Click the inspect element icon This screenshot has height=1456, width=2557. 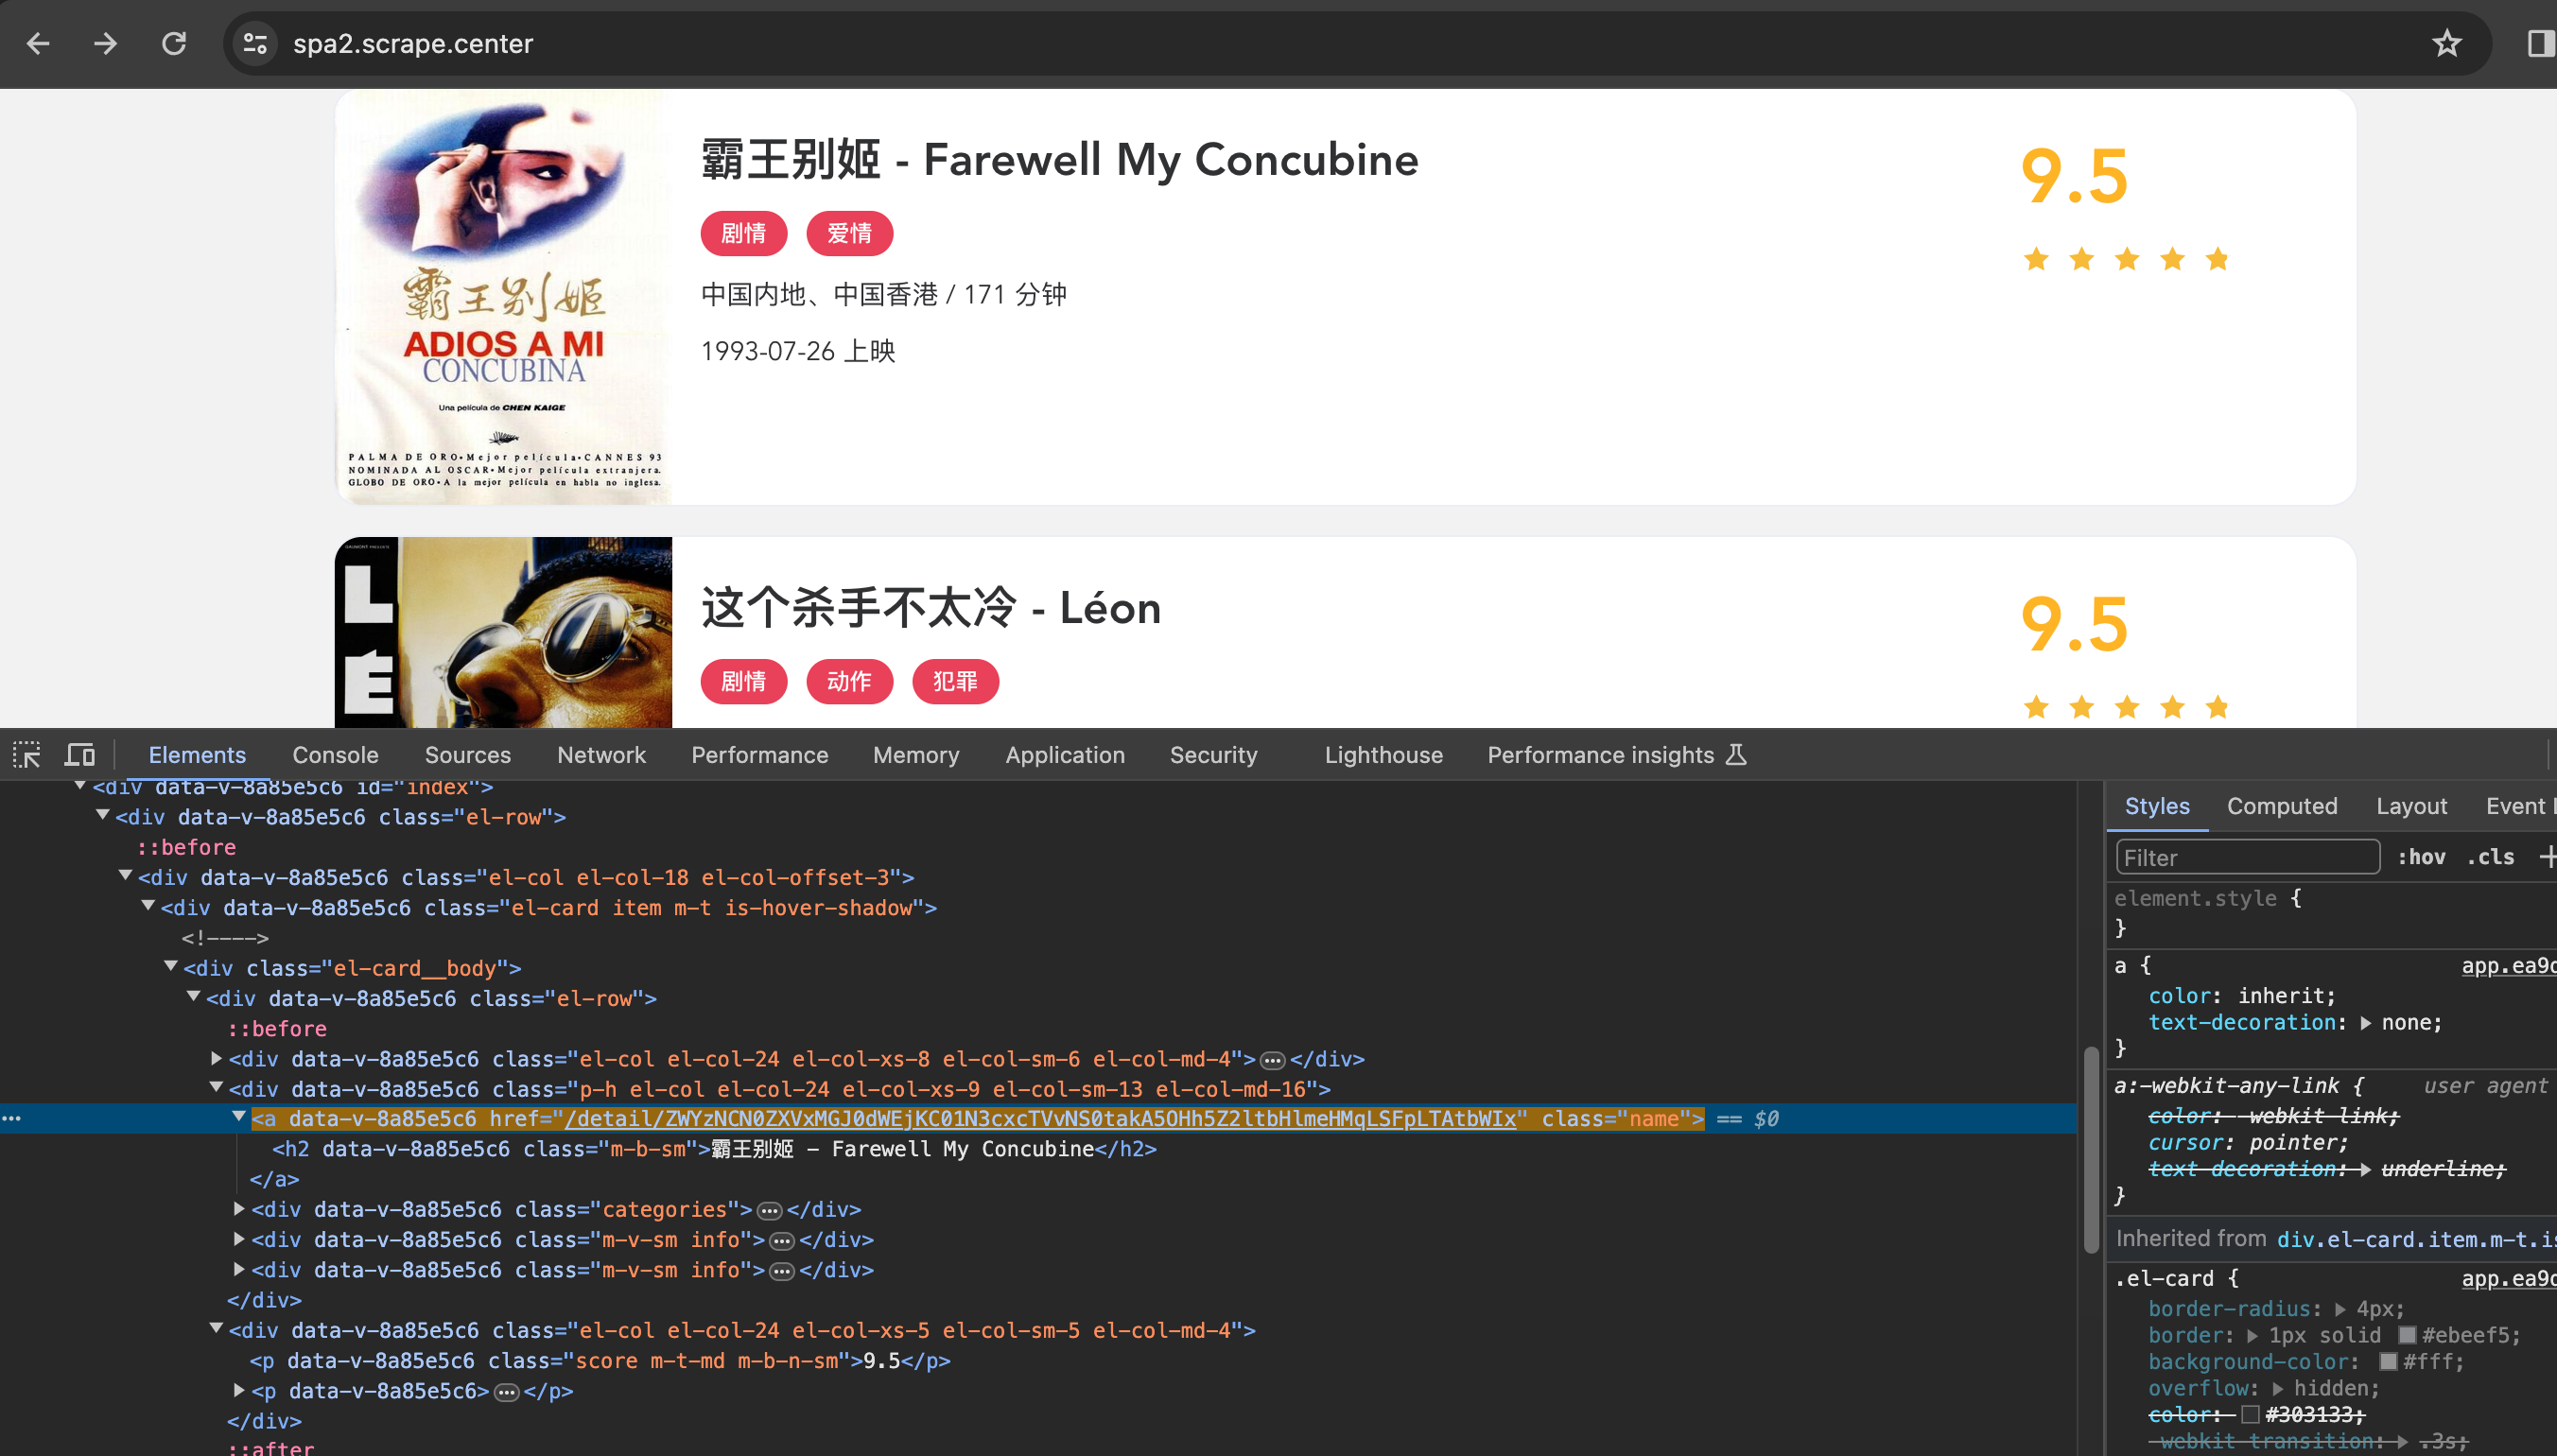(x=26, y=755)
